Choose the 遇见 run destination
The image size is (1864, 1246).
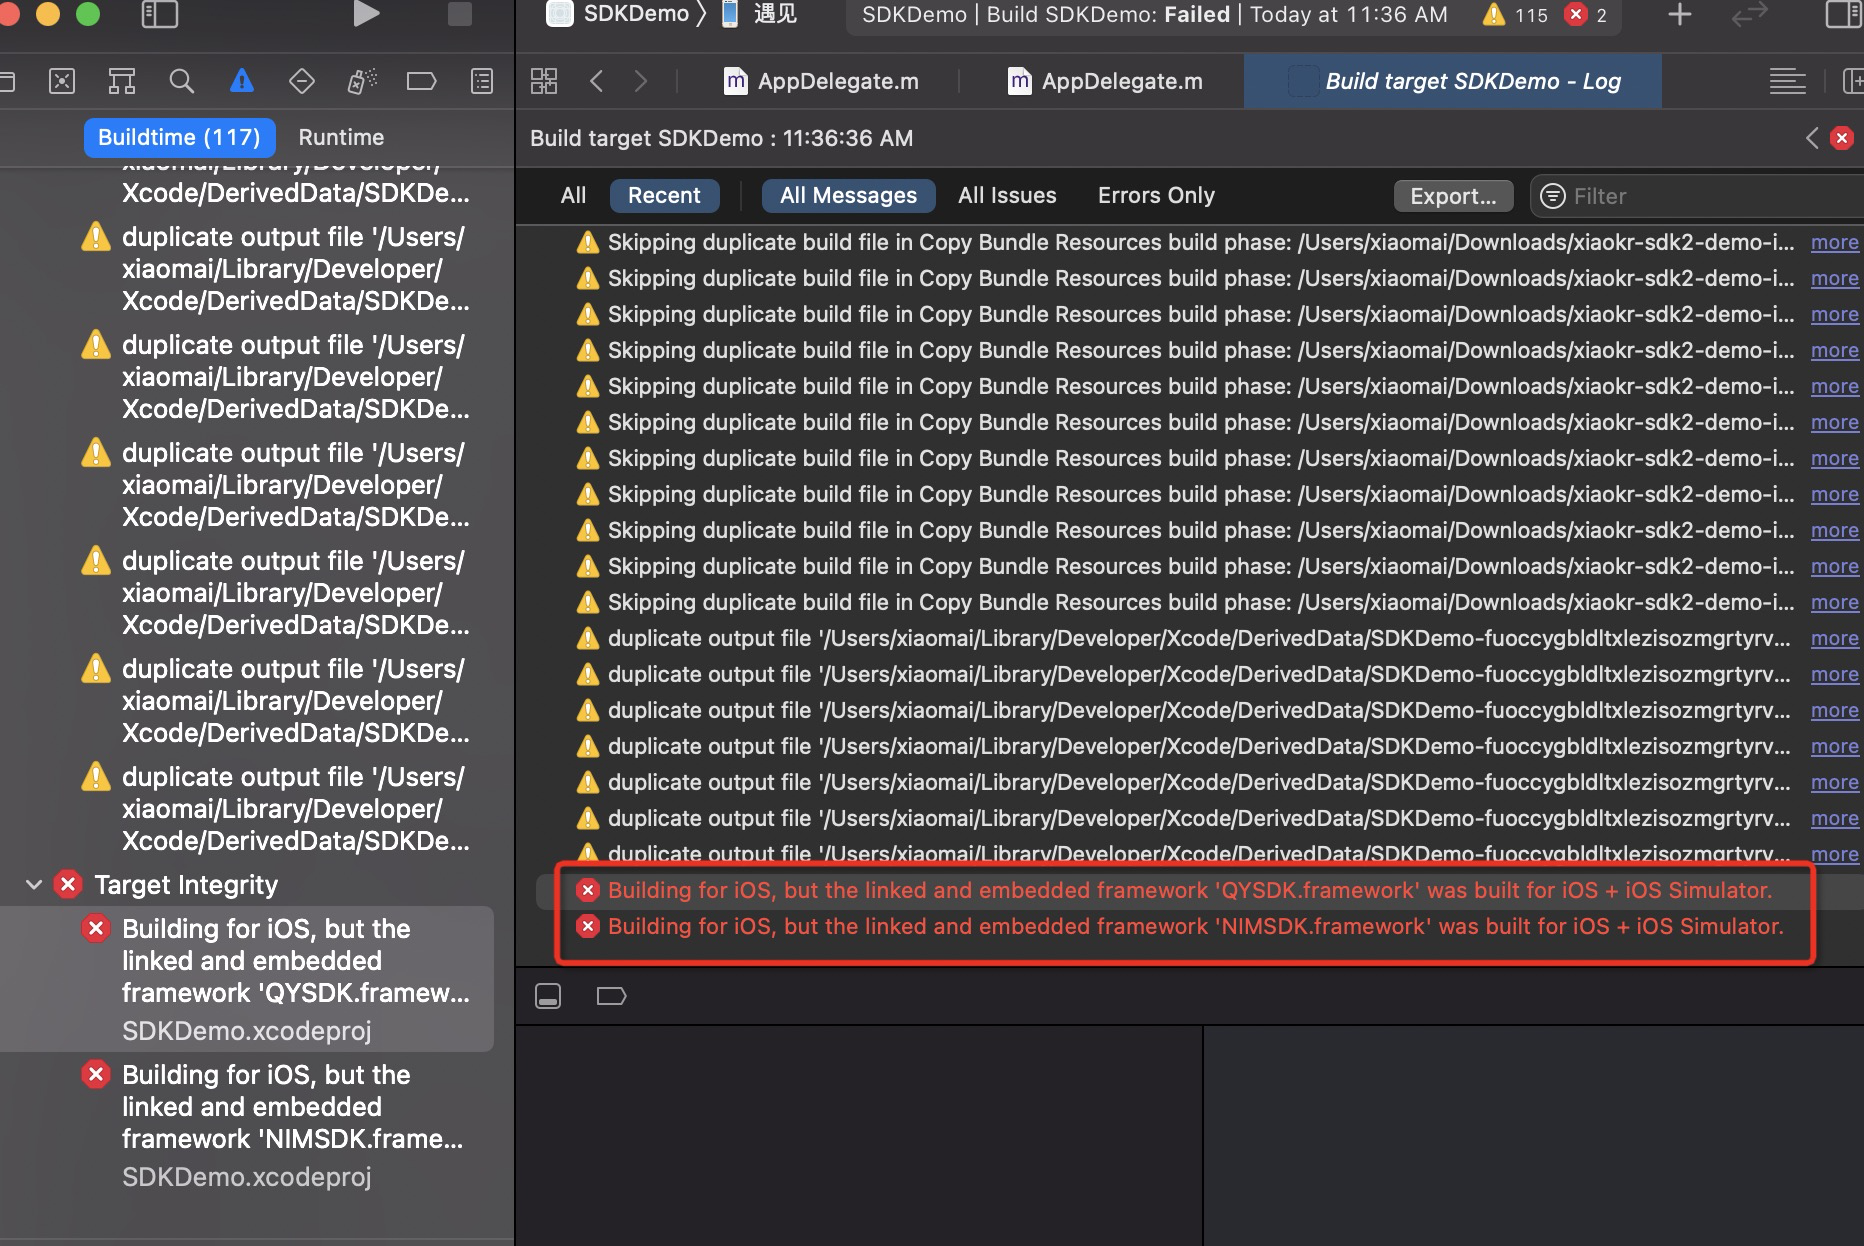tap(760, 14)
